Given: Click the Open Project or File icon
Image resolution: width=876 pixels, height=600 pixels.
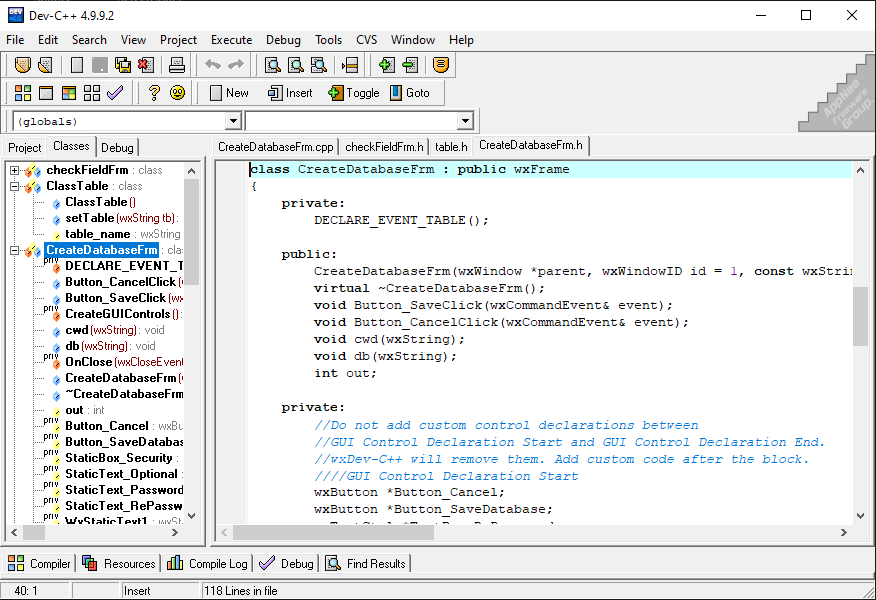Looking at the screenshot, I should (x=46, y=65).
